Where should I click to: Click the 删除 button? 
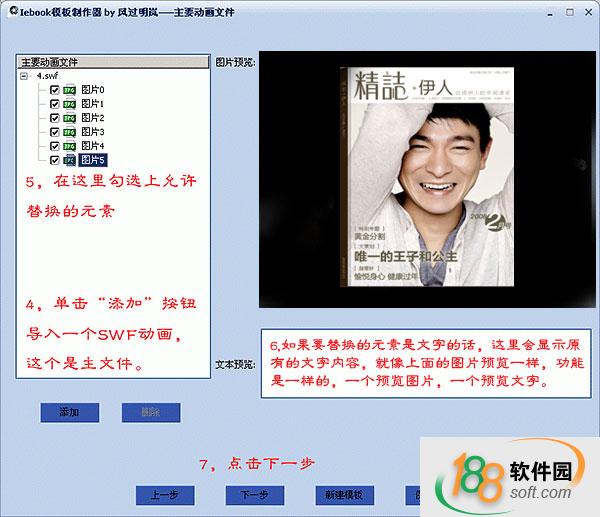(x=151, y=413)
